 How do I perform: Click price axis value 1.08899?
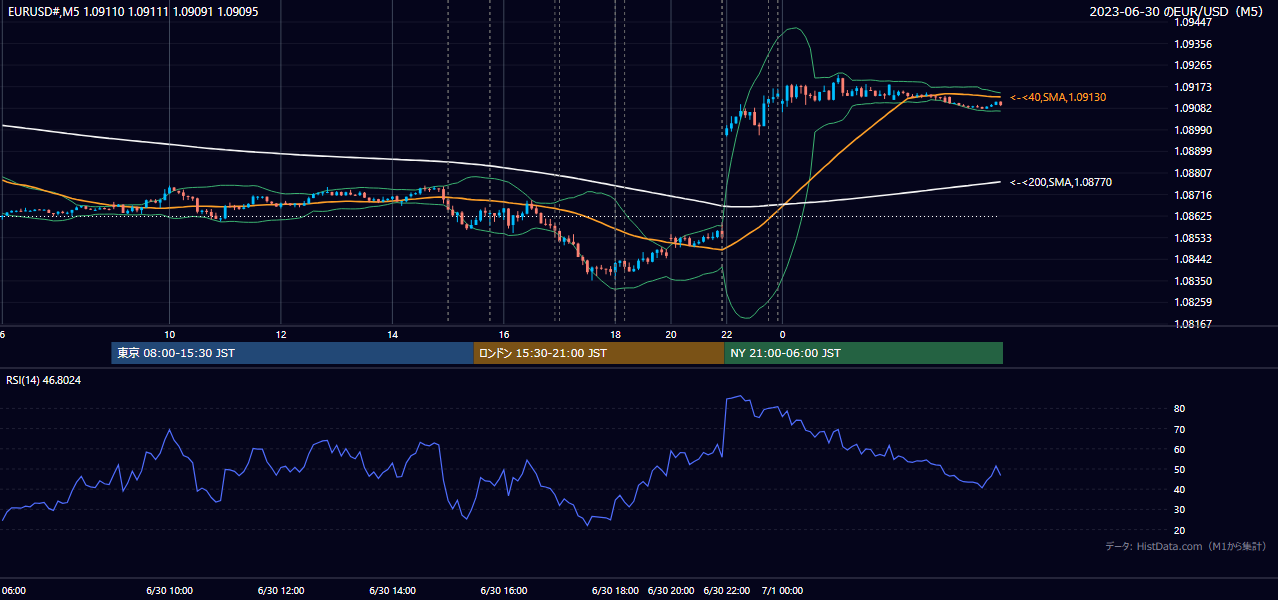pyautogui.click(x=1193, y=151)
